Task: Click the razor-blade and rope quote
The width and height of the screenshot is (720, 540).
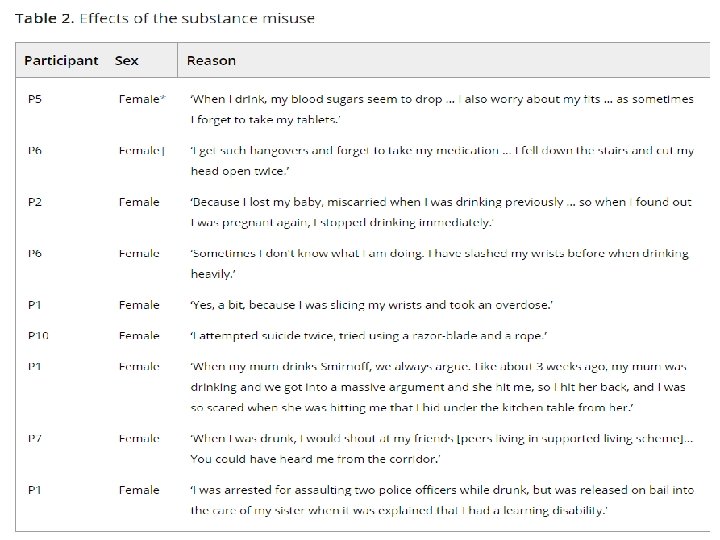Action: pyautogui.click(x=369, y=336)
